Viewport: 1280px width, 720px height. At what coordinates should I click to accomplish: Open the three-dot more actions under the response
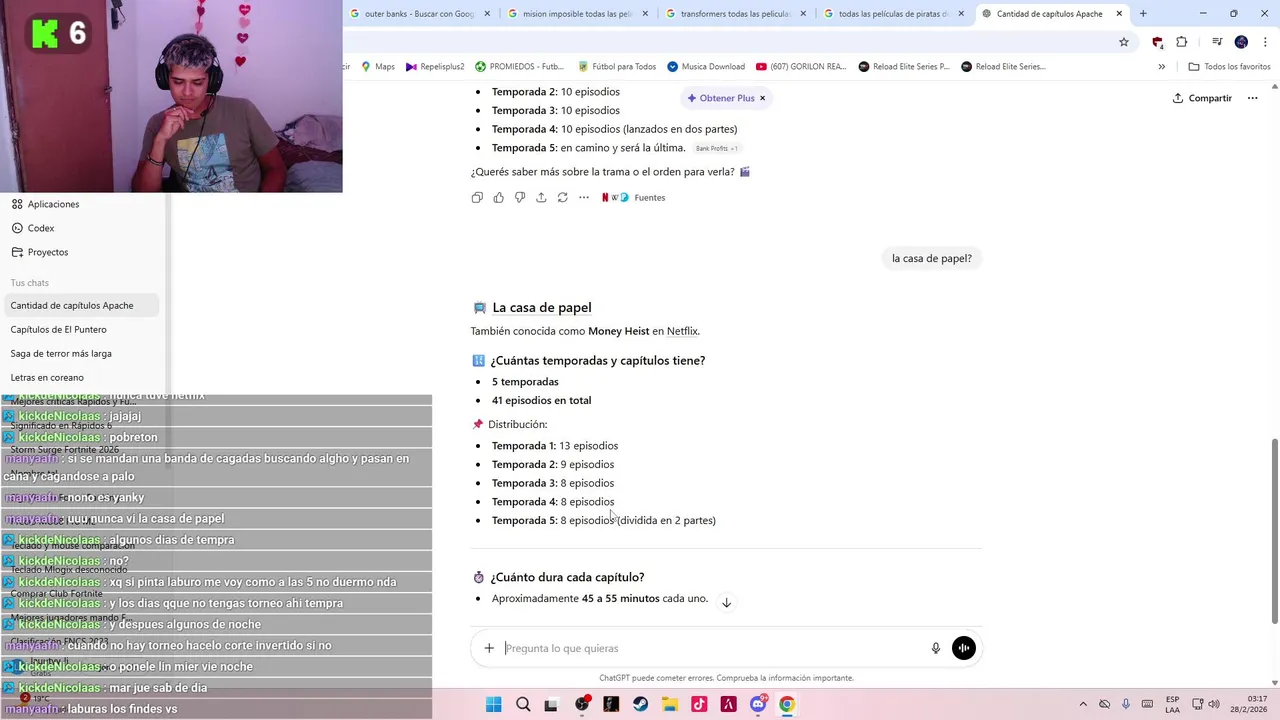pos(584,198)
